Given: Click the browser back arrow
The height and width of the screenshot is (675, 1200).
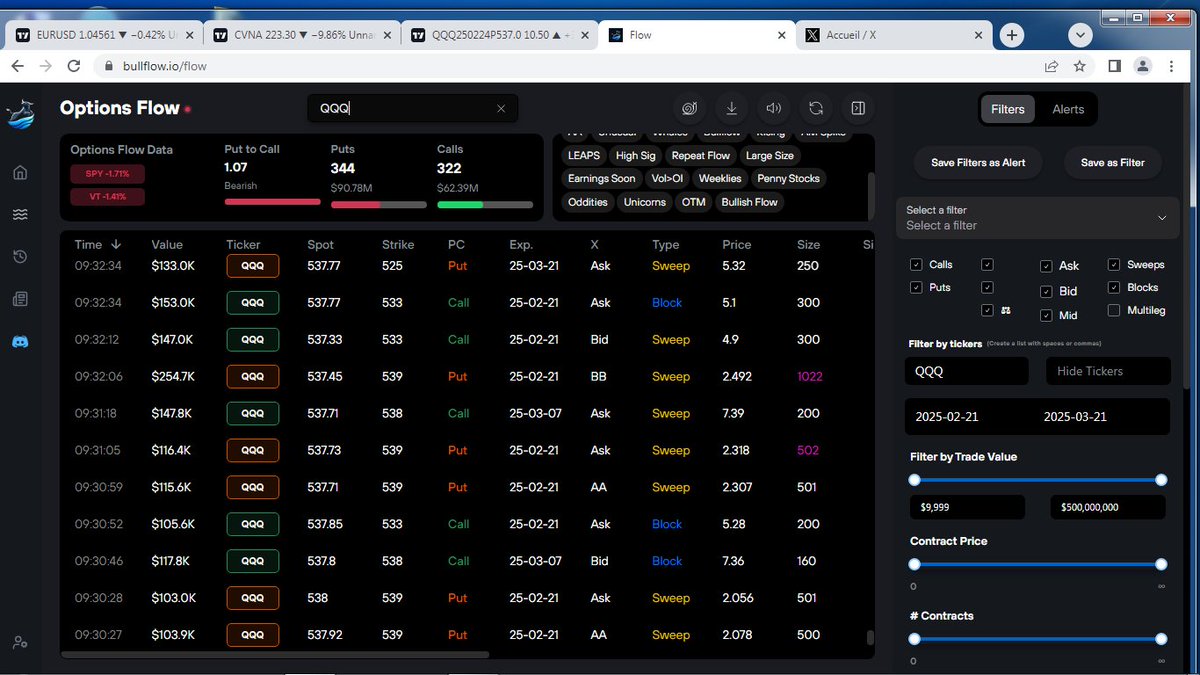Looking at the screenshot, I should coord(17,66).
